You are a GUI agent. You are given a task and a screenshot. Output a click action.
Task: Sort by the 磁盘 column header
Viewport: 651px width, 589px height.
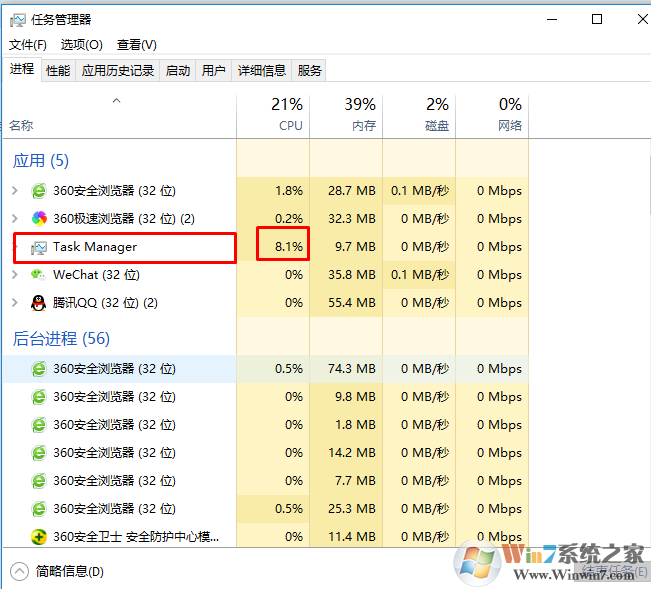coord(419,117)
